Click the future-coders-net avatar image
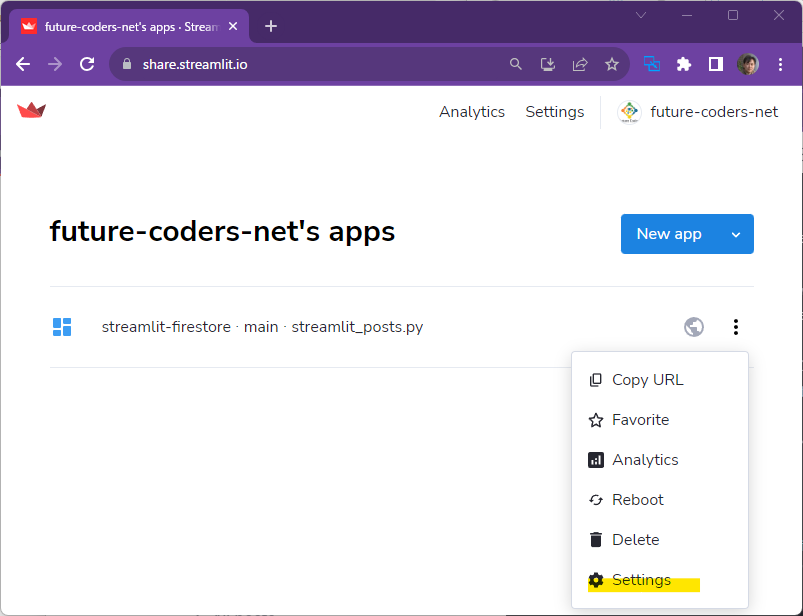 pyautogui.click(x=629, y=112)
